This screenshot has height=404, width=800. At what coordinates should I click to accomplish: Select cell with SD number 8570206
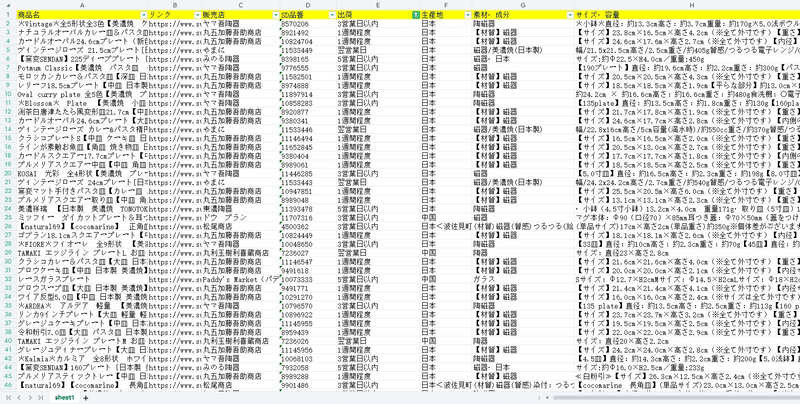(309, 24)
